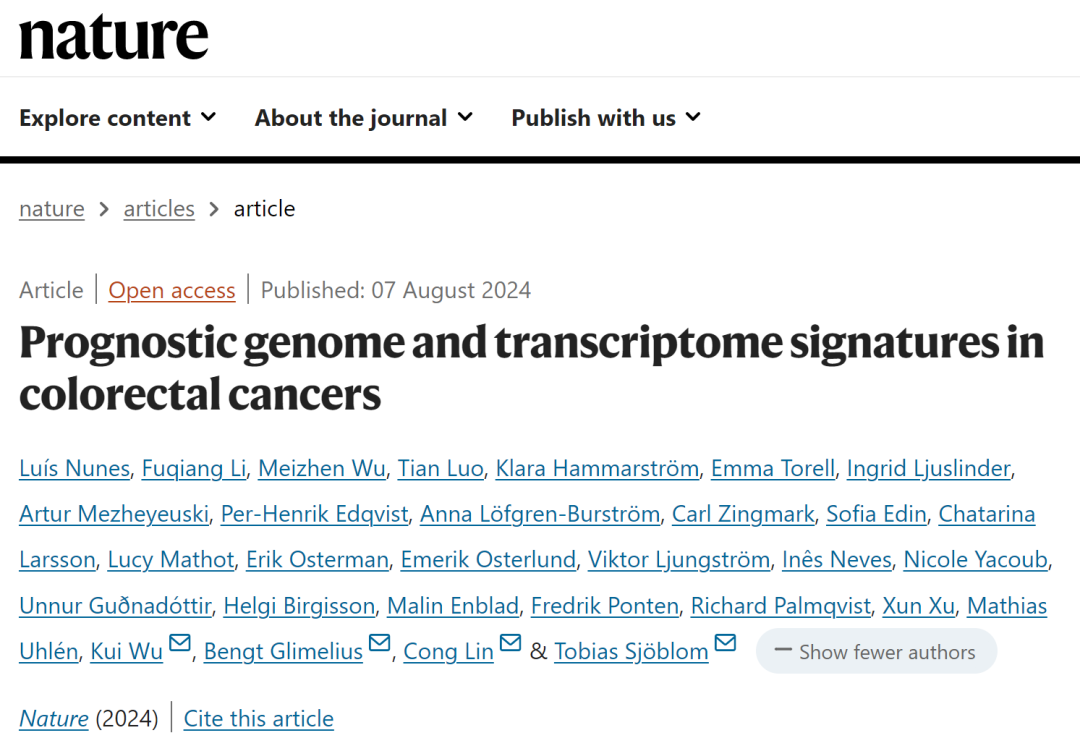Click the italic Nature journal link
The image size is (1080, 746).
[x=54, y=719]
